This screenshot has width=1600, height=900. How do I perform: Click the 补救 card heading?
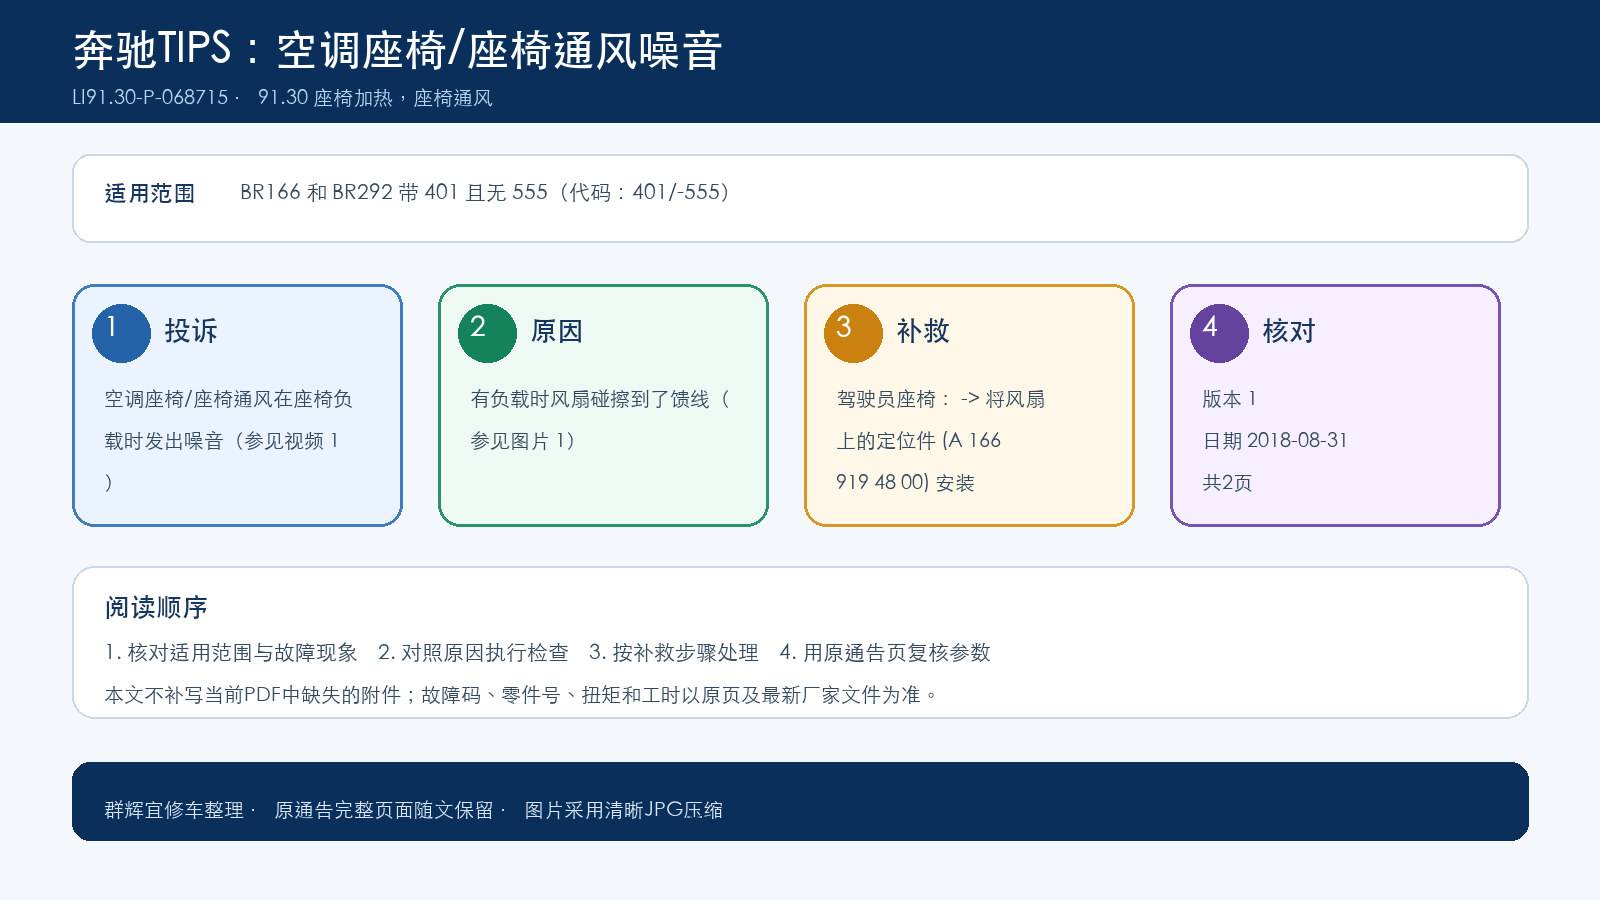point(923,331)
